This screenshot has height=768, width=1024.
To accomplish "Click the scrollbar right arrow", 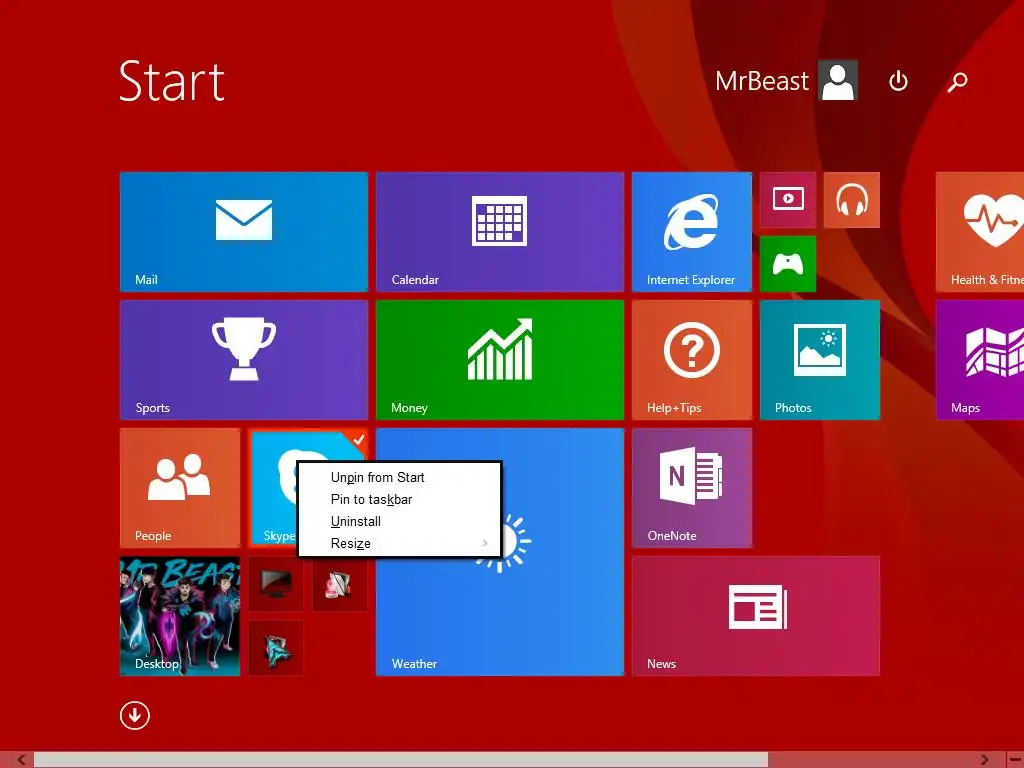I will (x=984, y=760).
